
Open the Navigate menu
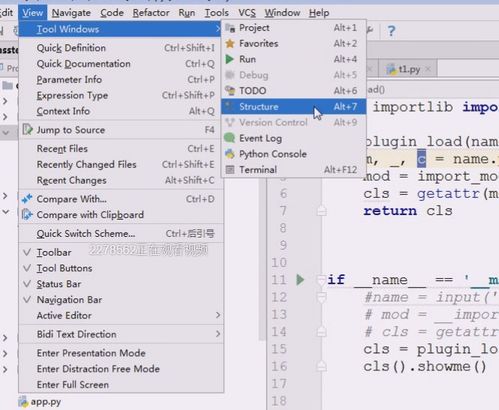point(71,13)
